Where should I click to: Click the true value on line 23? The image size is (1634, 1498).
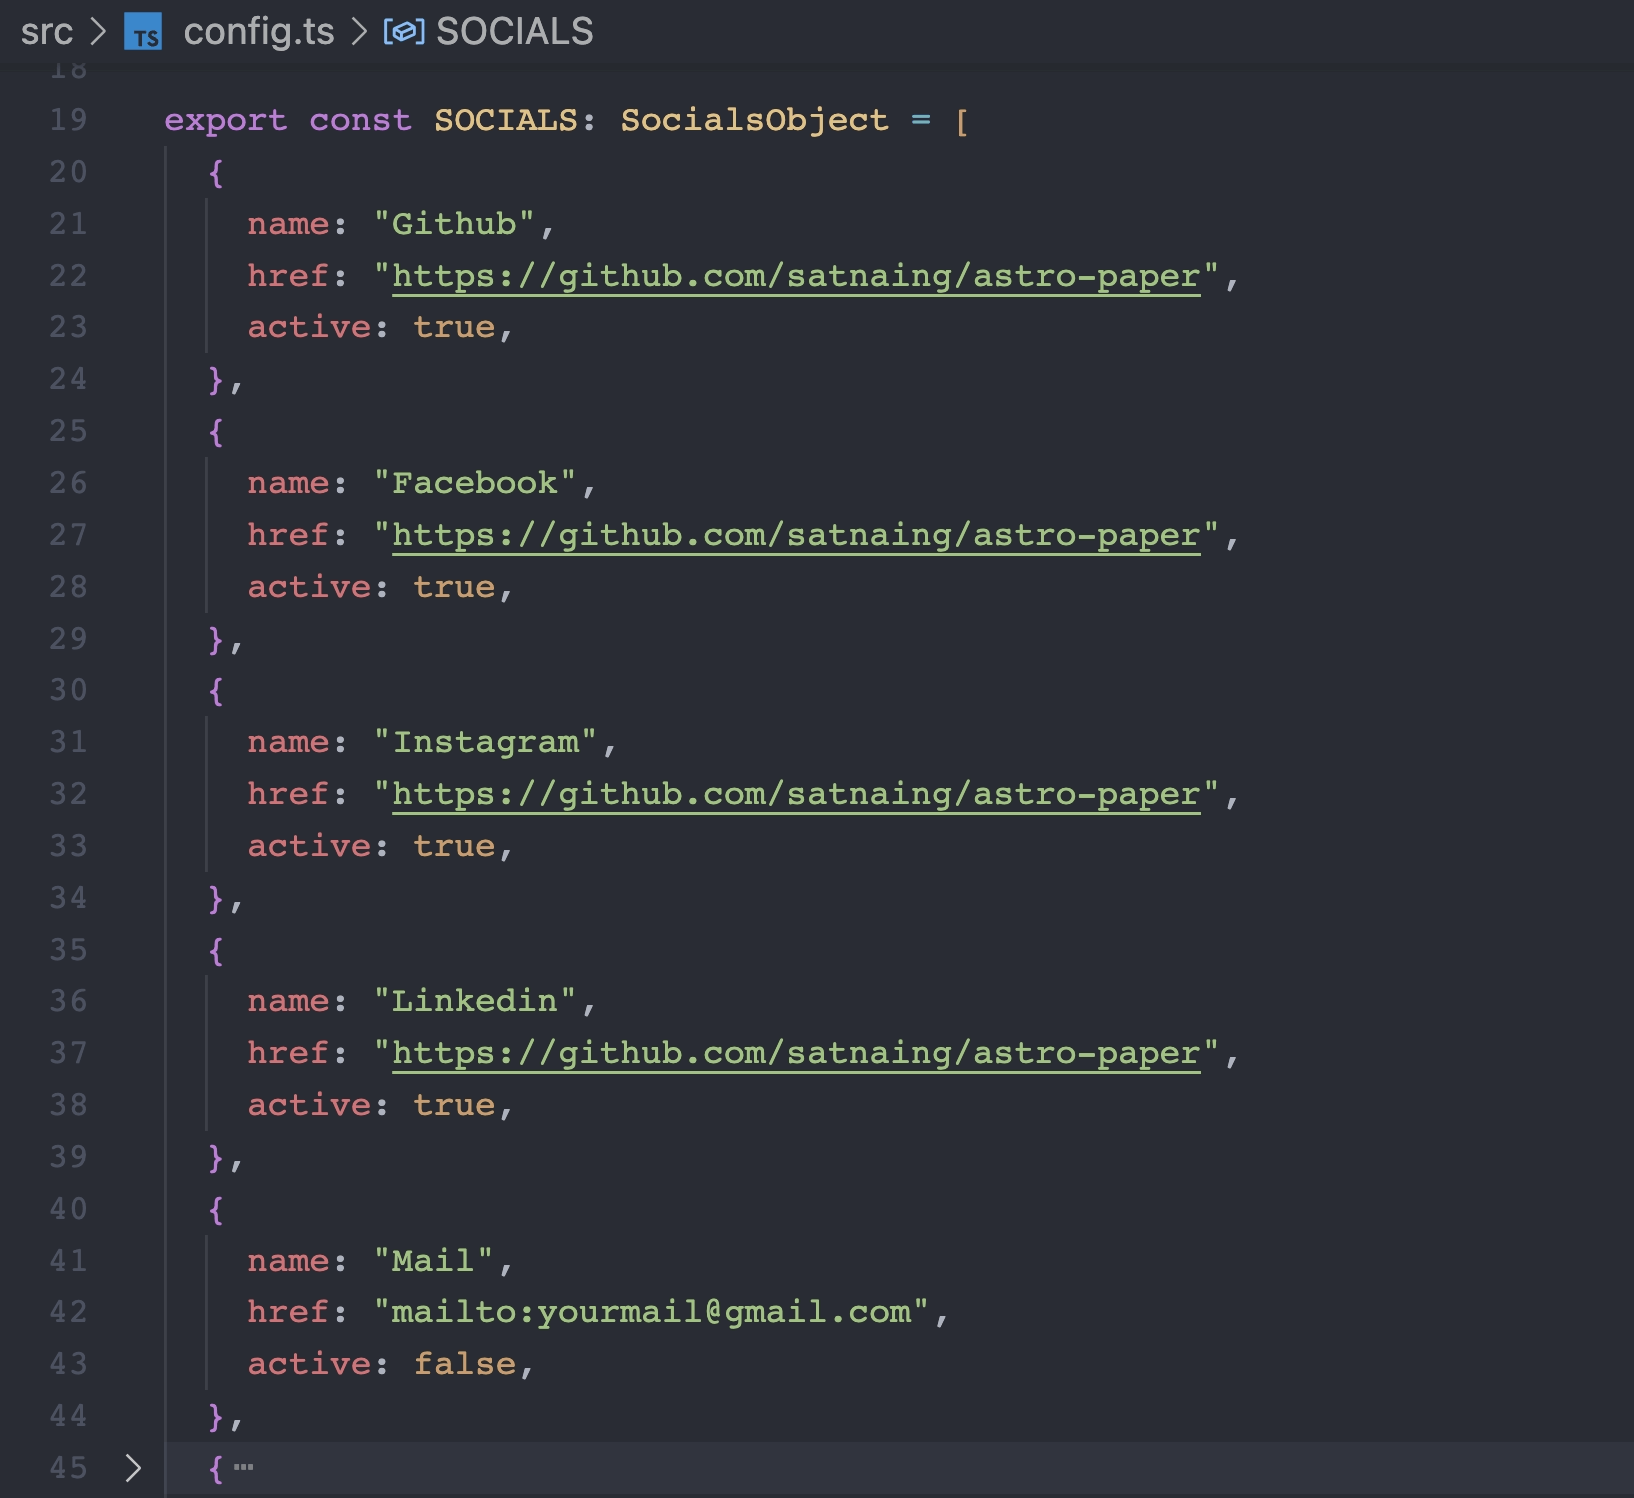pos(455,327)
